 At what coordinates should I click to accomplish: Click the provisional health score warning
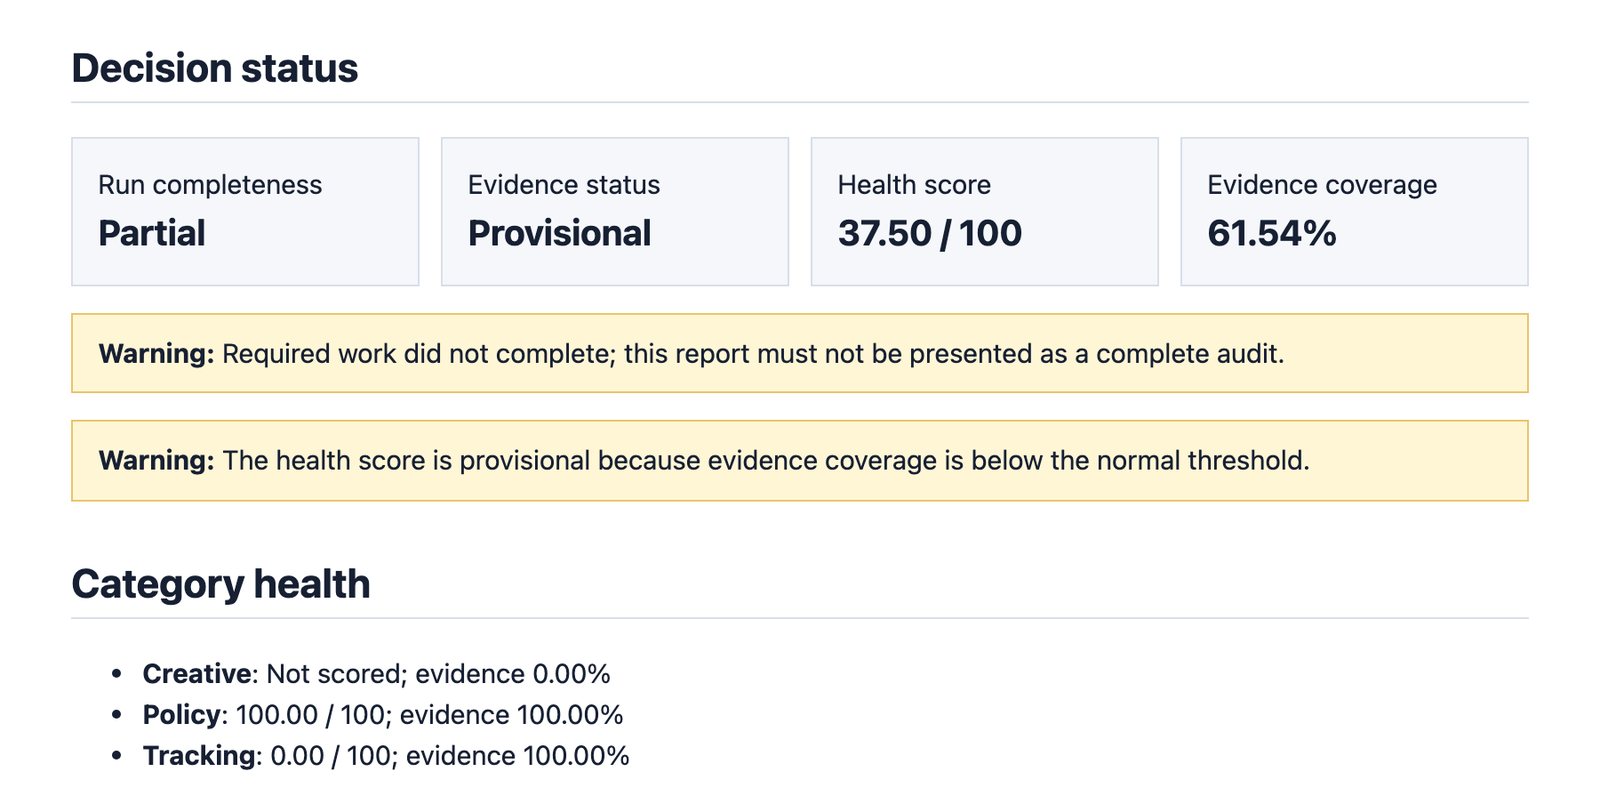click(800, 460)
